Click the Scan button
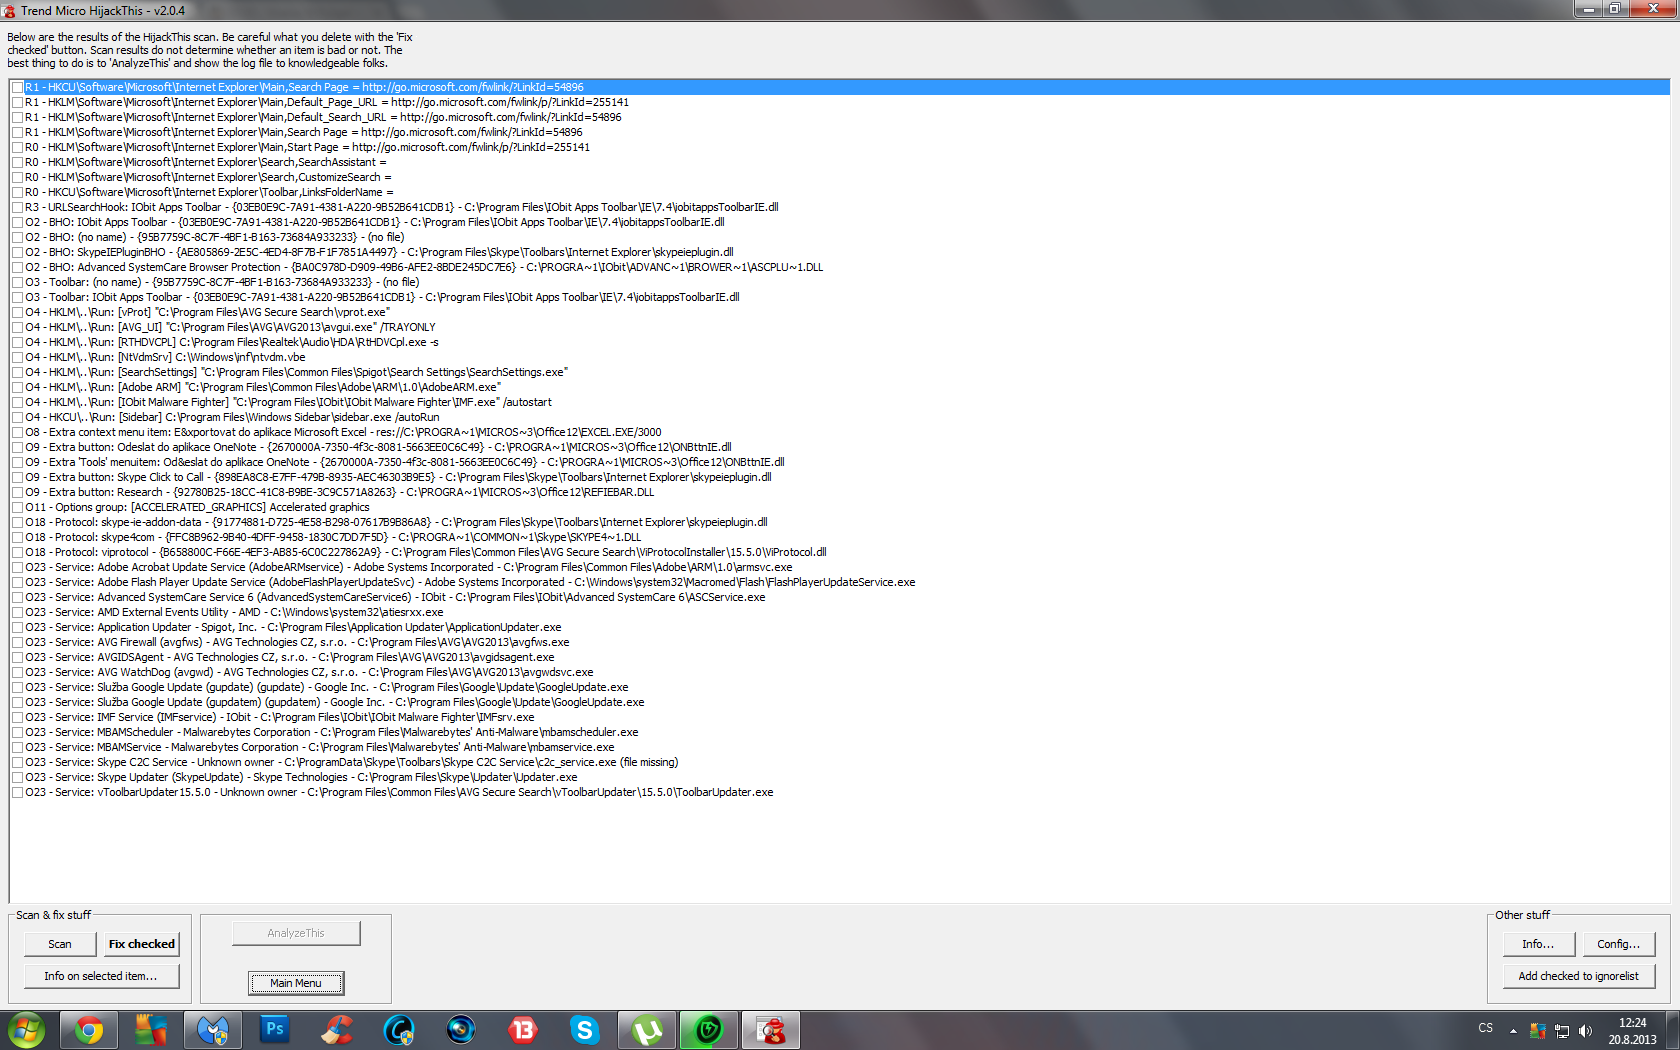This screenshot has height=1050, width=1680. tap(60, 944)
